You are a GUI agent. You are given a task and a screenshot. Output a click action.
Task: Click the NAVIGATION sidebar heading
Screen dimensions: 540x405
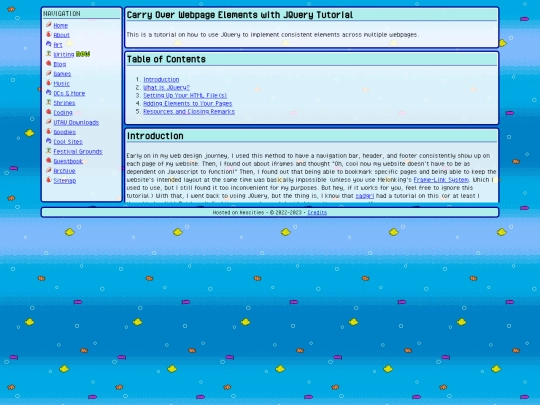click(x=62, y=13)
